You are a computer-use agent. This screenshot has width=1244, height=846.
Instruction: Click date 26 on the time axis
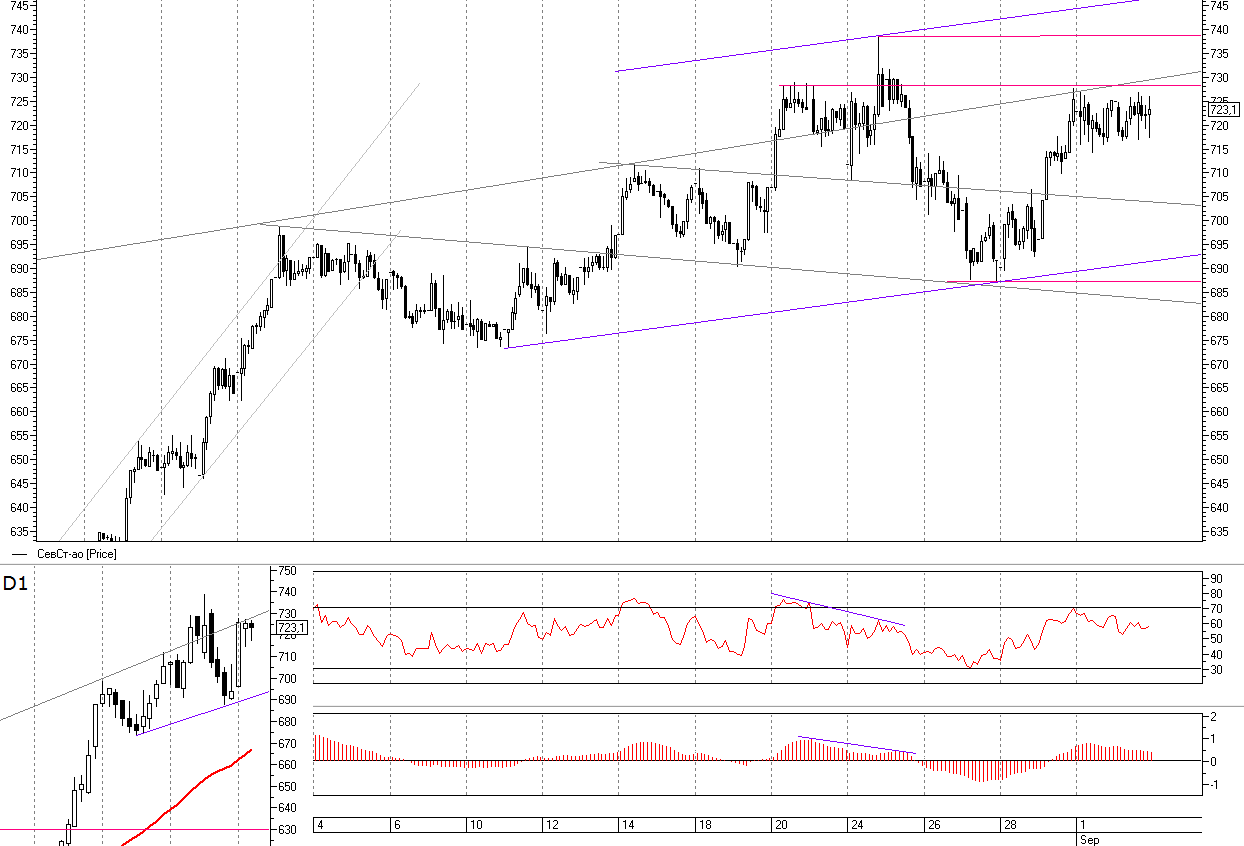tap(934, 826)
